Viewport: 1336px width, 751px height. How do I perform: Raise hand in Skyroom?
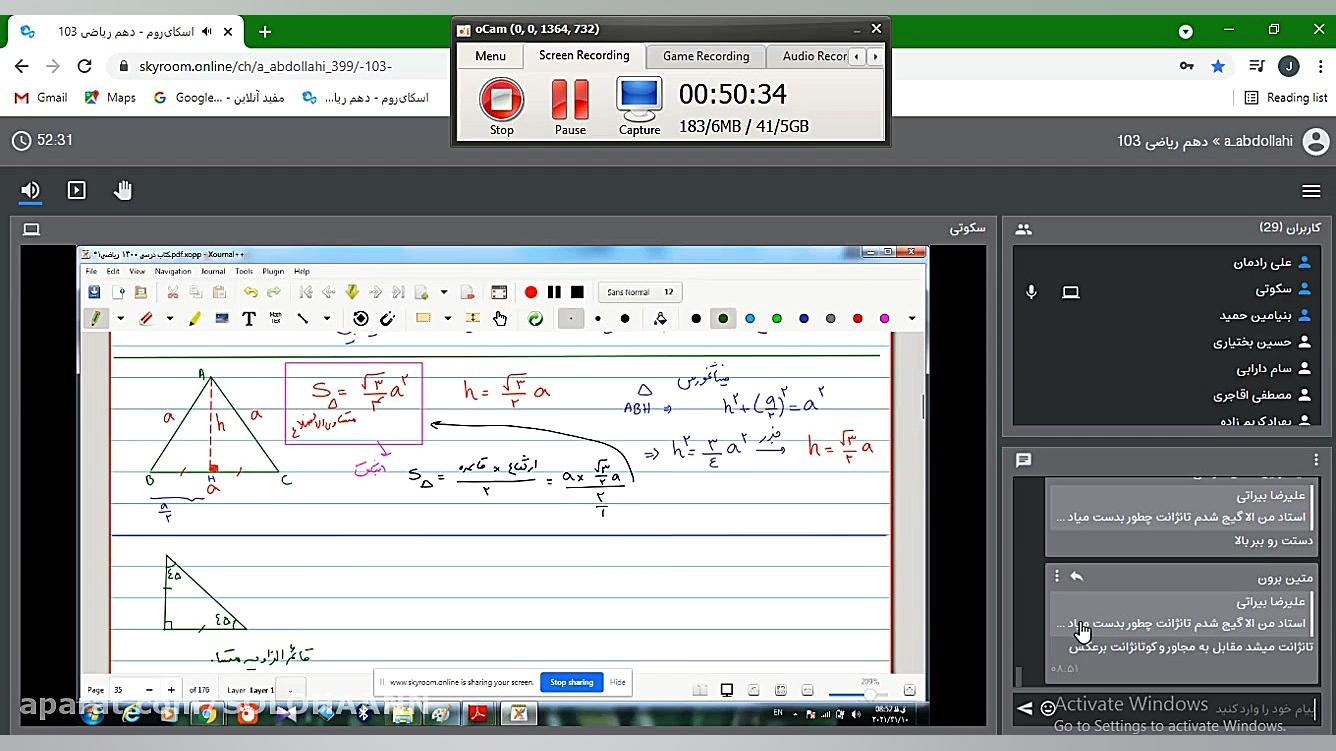pyautogui.click(x=123, y=190)
